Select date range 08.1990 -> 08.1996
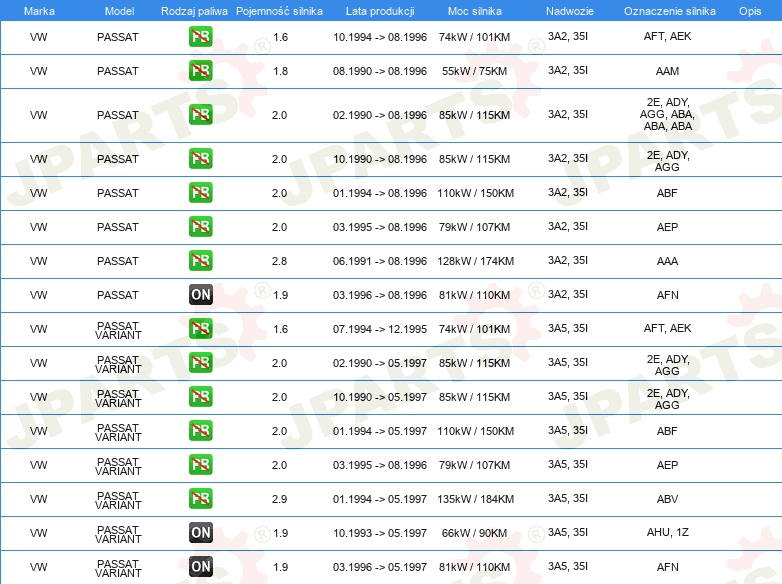This screenshot has height=584, width=782. [380, 71]
